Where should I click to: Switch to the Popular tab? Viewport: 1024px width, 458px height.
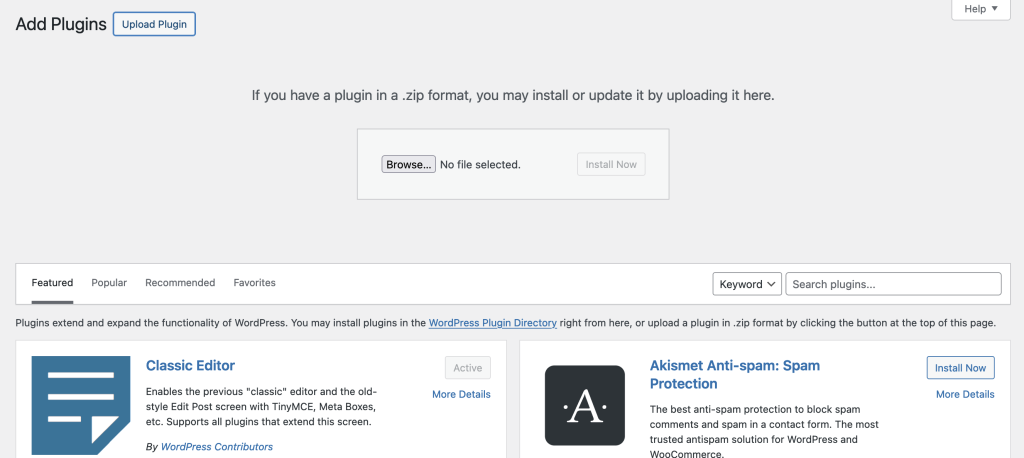pyautogui.click(x=109, y=283)
